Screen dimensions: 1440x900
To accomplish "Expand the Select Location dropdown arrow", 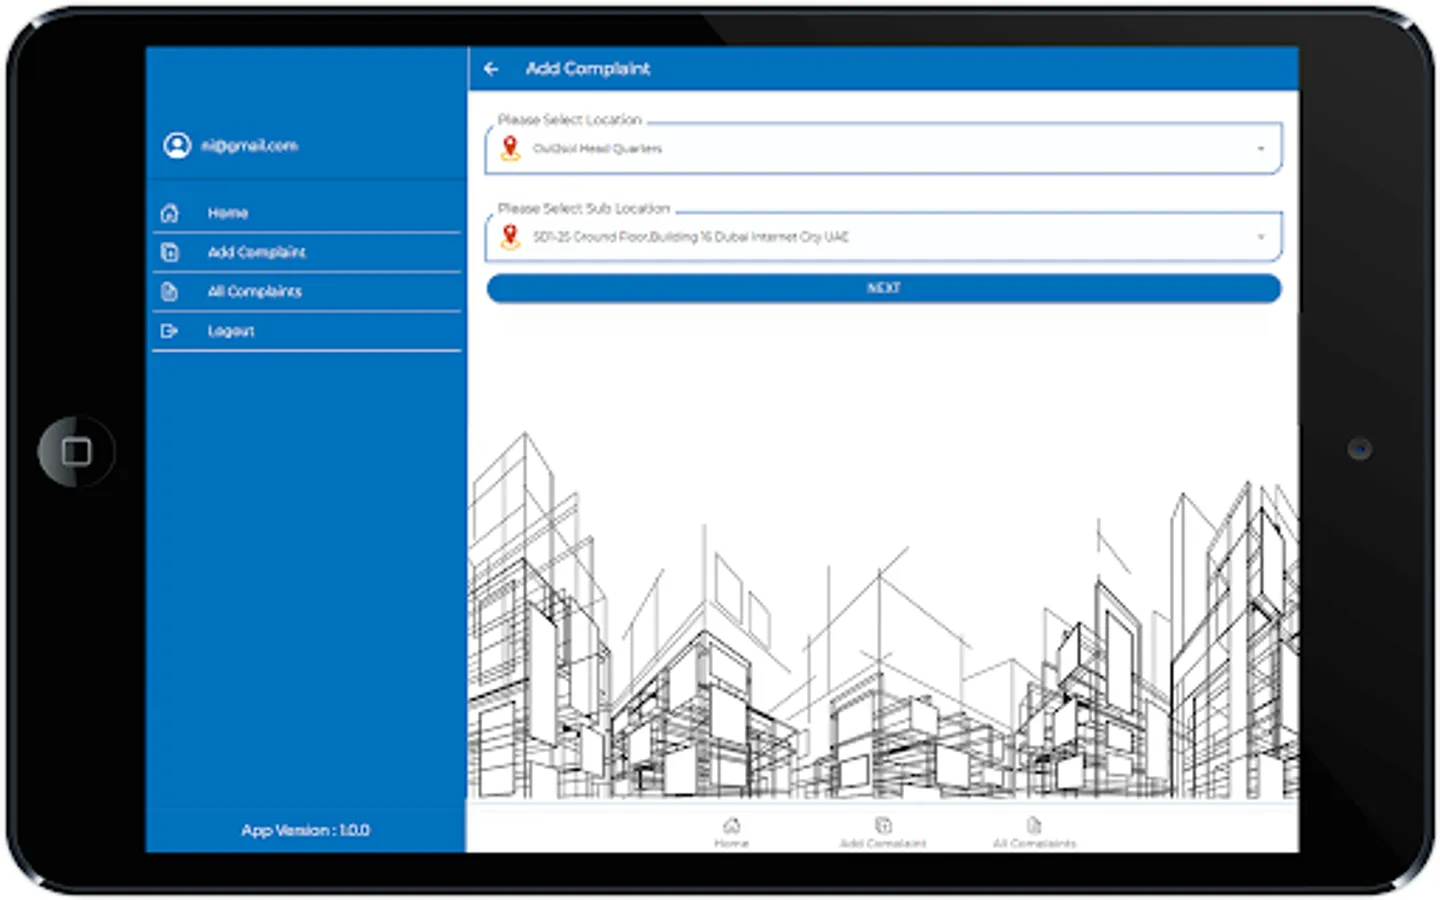I will pyautogui.click(x=1261, y=149).
